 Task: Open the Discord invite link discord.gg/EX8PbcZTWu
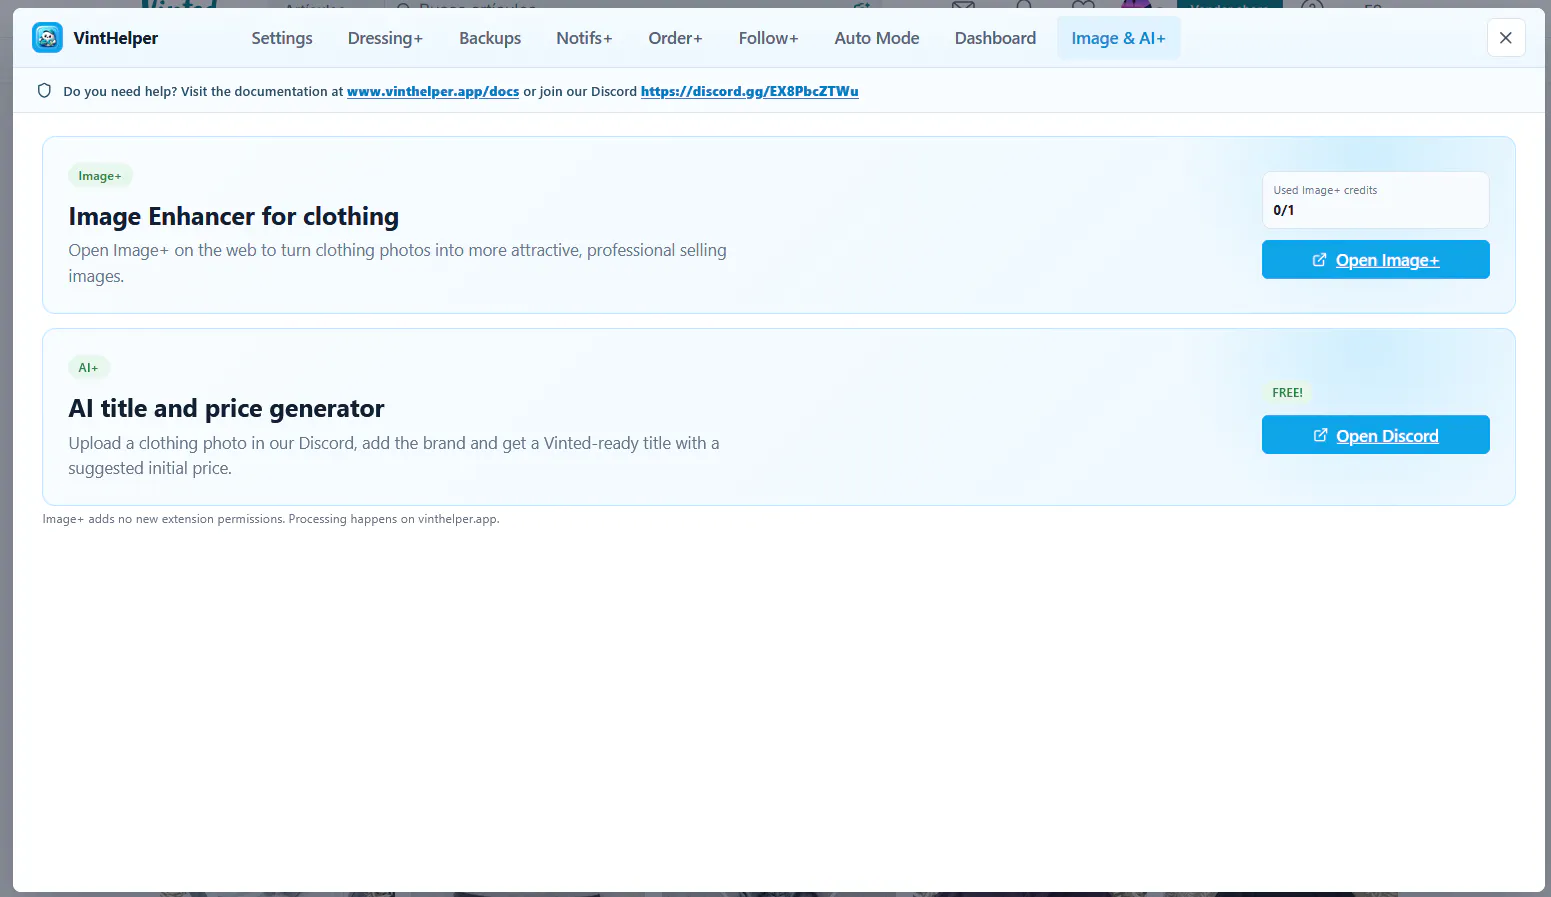click(749, 91)
